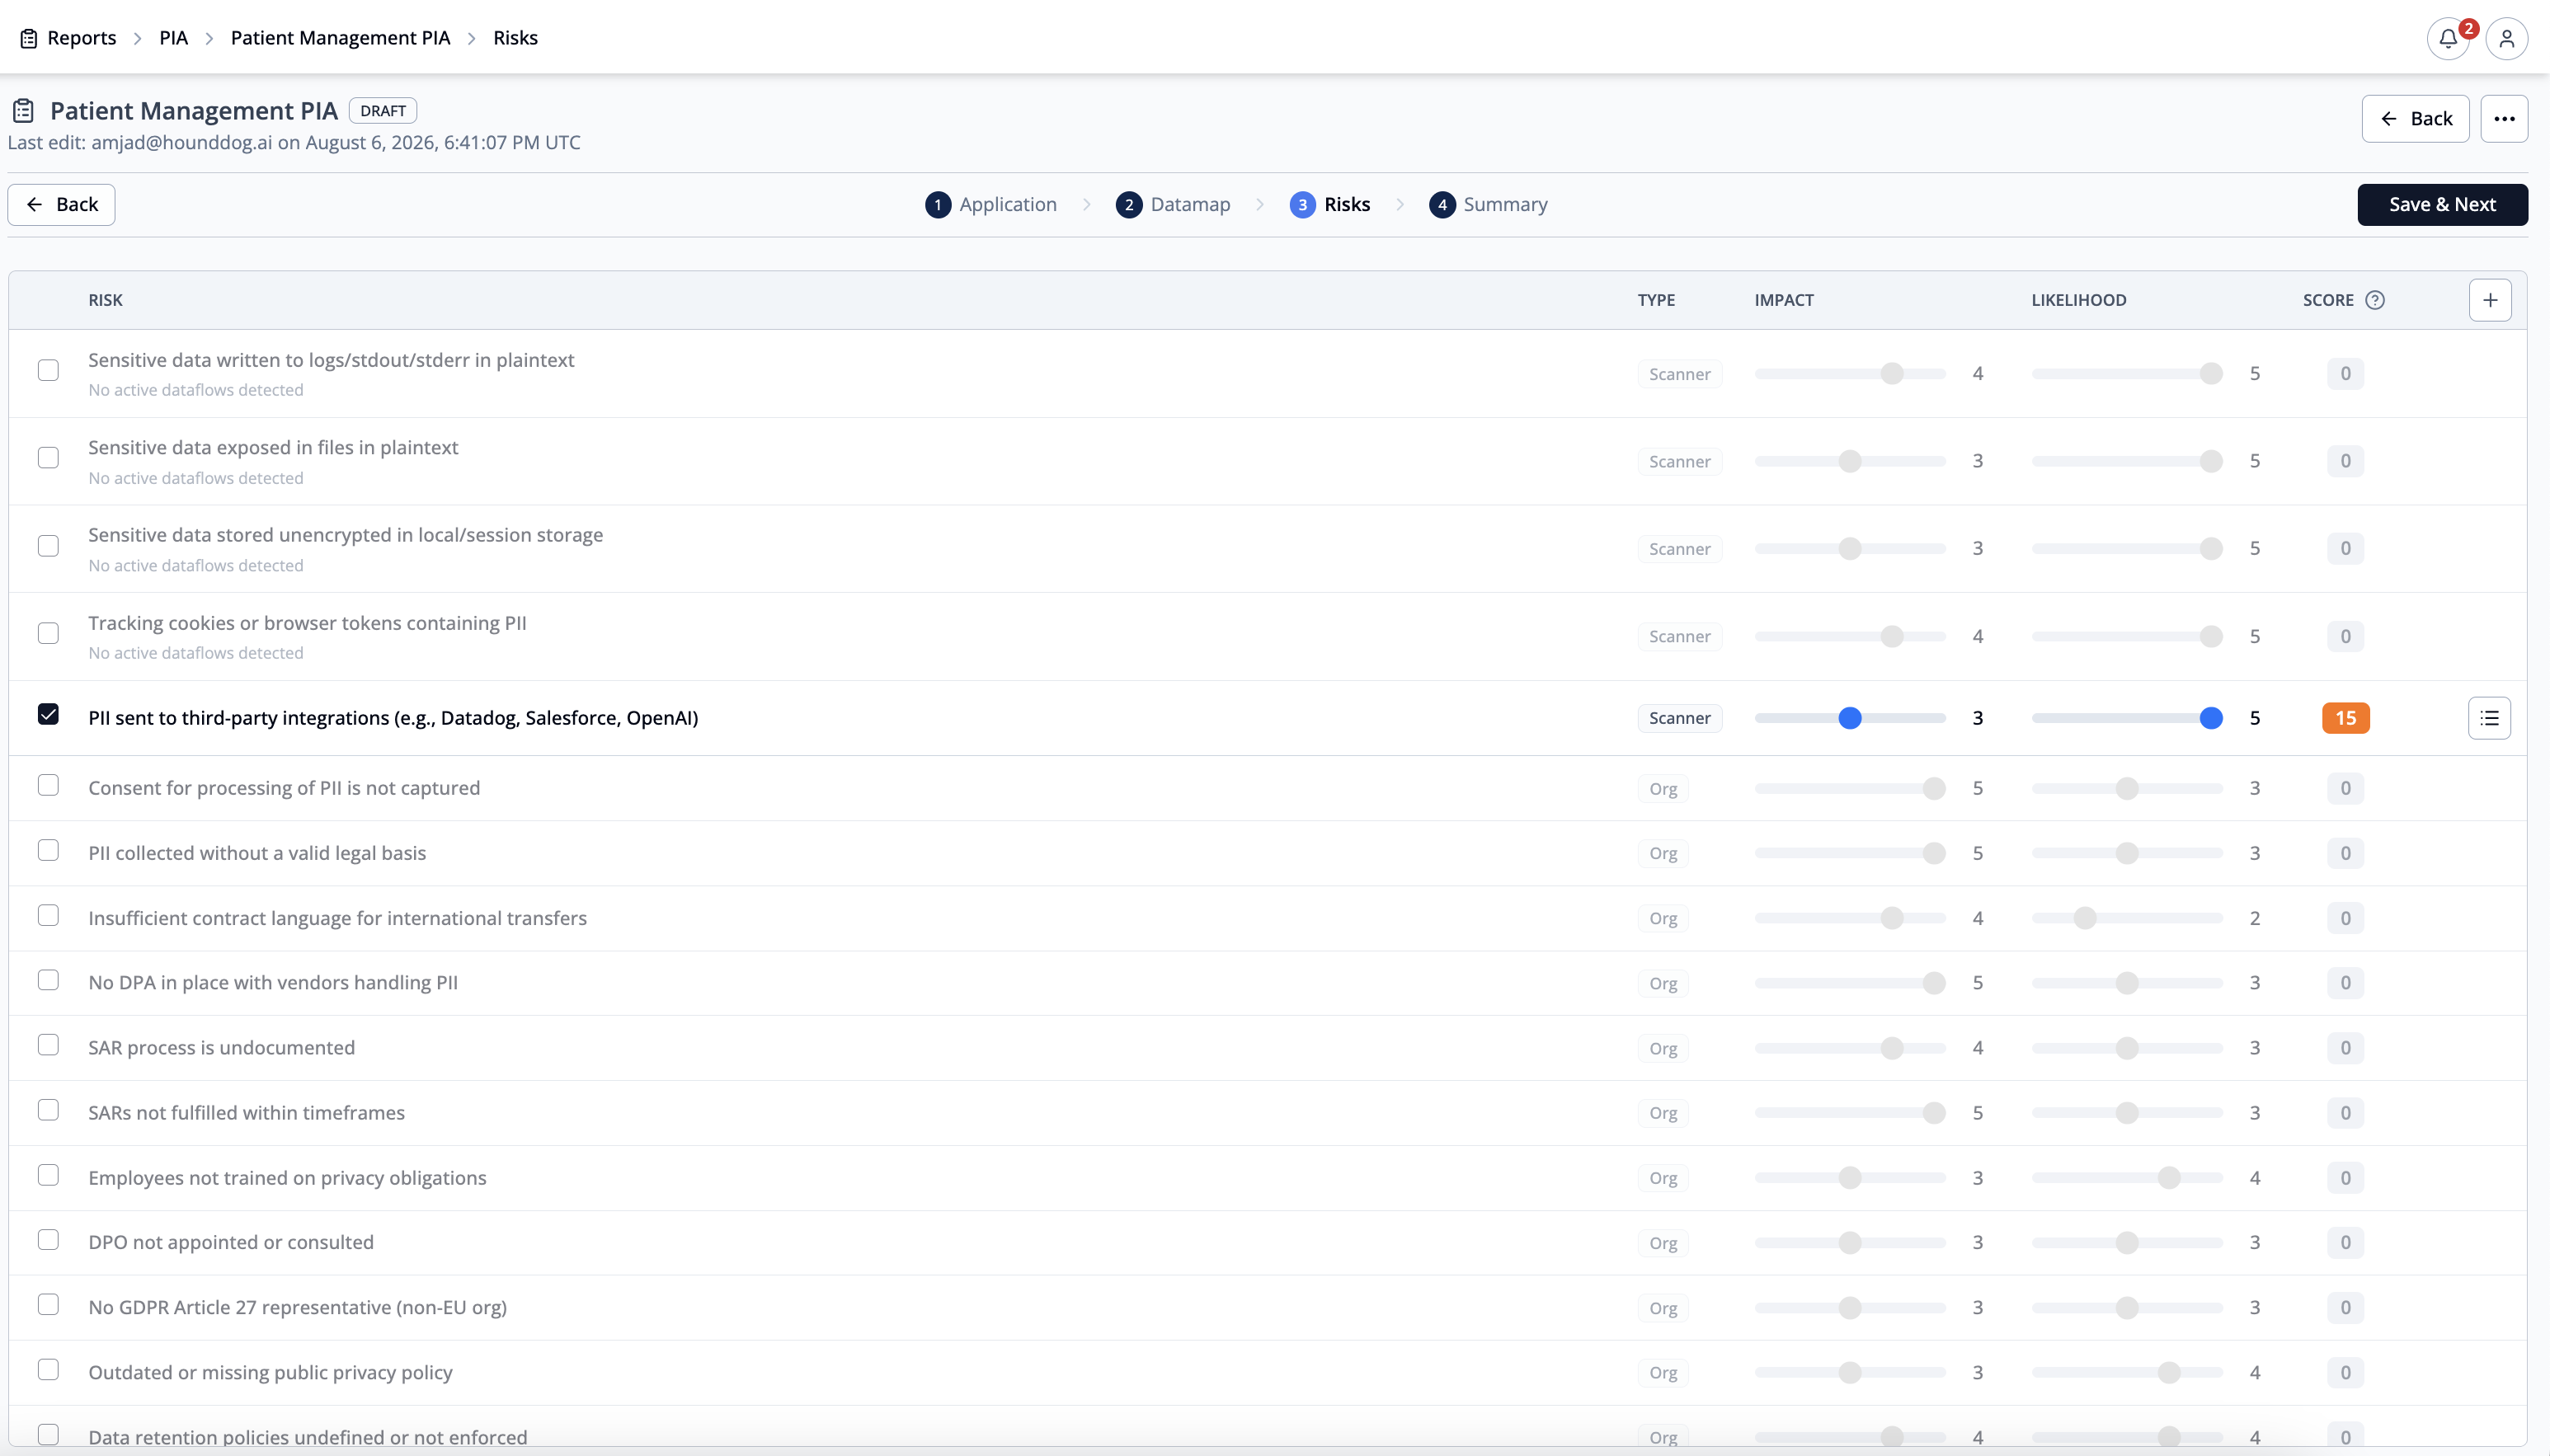The image size is (2550, 1456).
Task: Click the plus icon to add a risk
Action: point(2490,300)
